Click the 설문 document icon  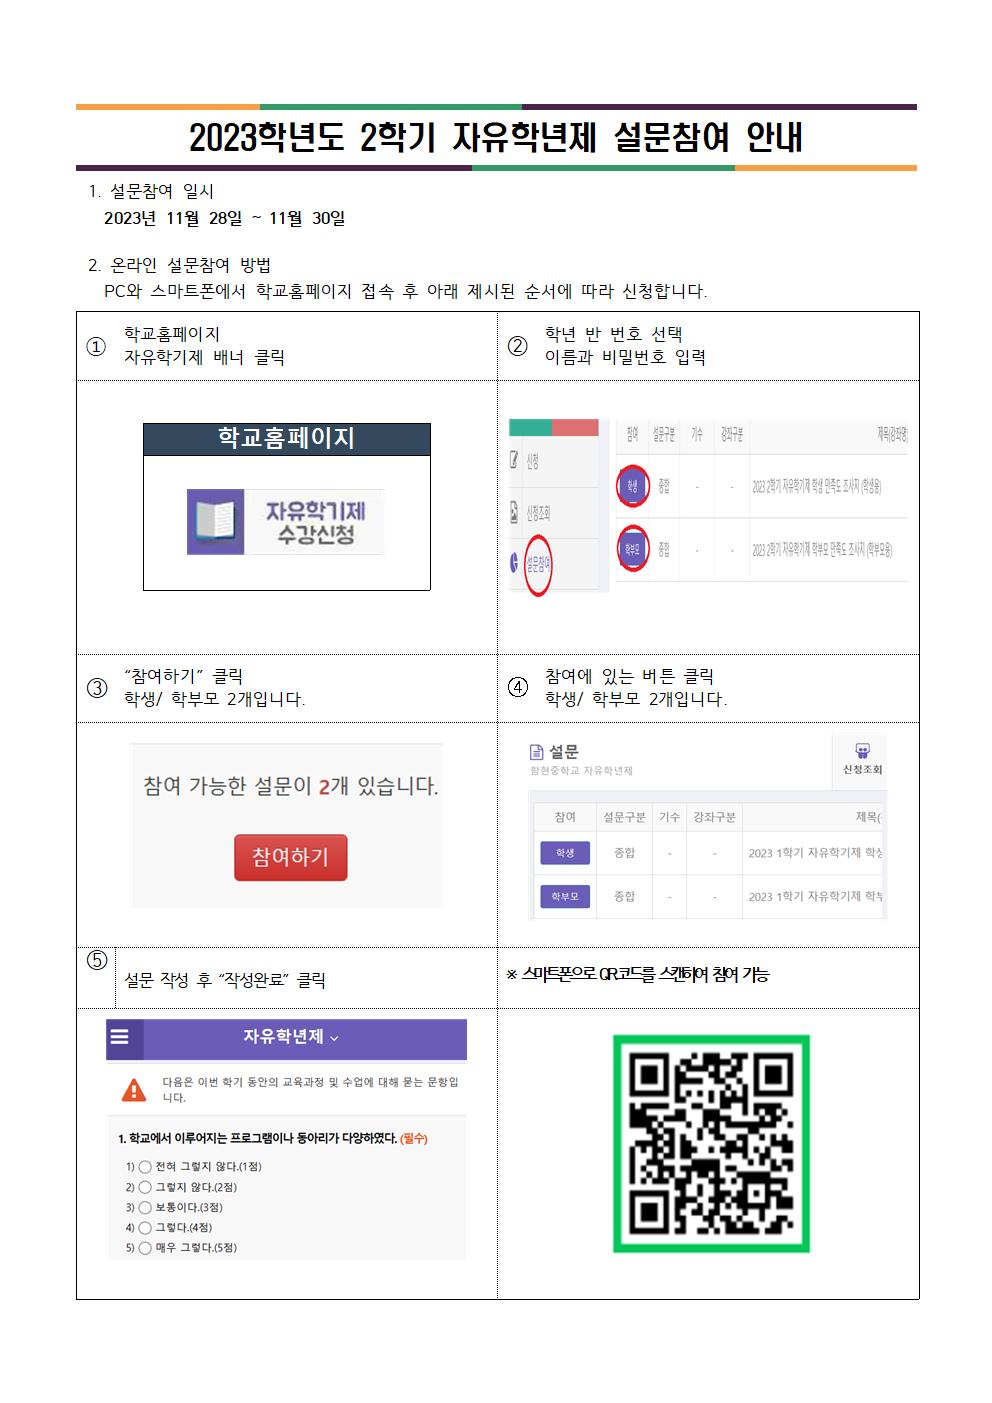point(537,752)
